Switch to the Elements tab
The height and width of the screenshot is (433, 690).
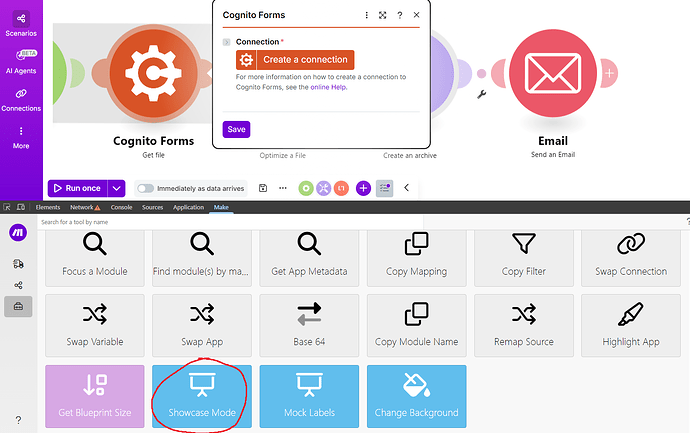click(48, 207)
